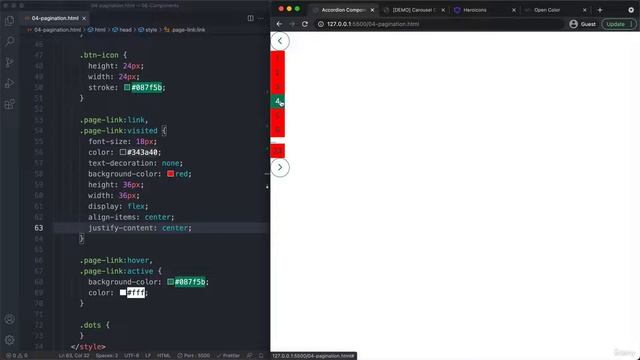Click the circular icon at the tab strip's end
Screen dimensions: 640x360
[631, 10]
